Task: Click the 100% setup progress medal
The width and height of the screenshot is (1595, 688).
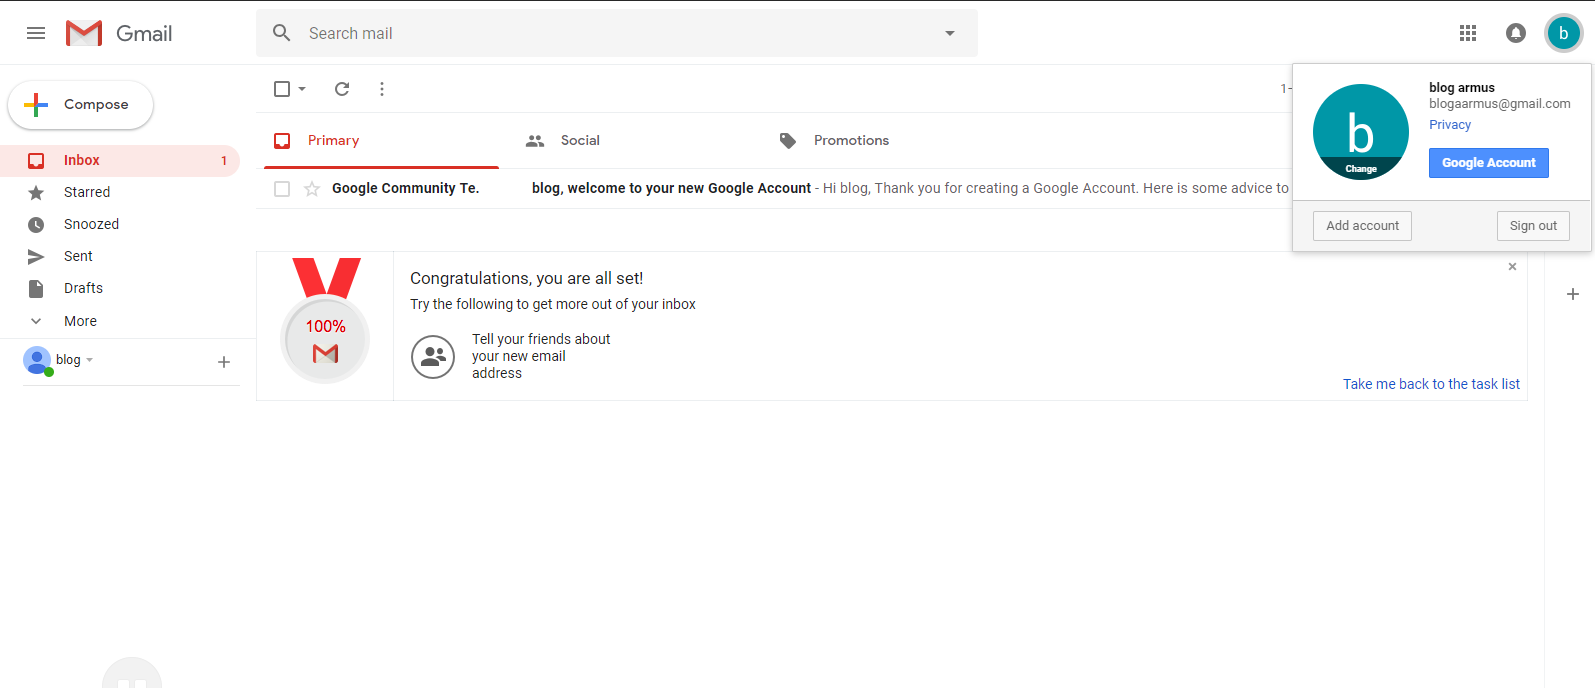Action: coord(325,320)
